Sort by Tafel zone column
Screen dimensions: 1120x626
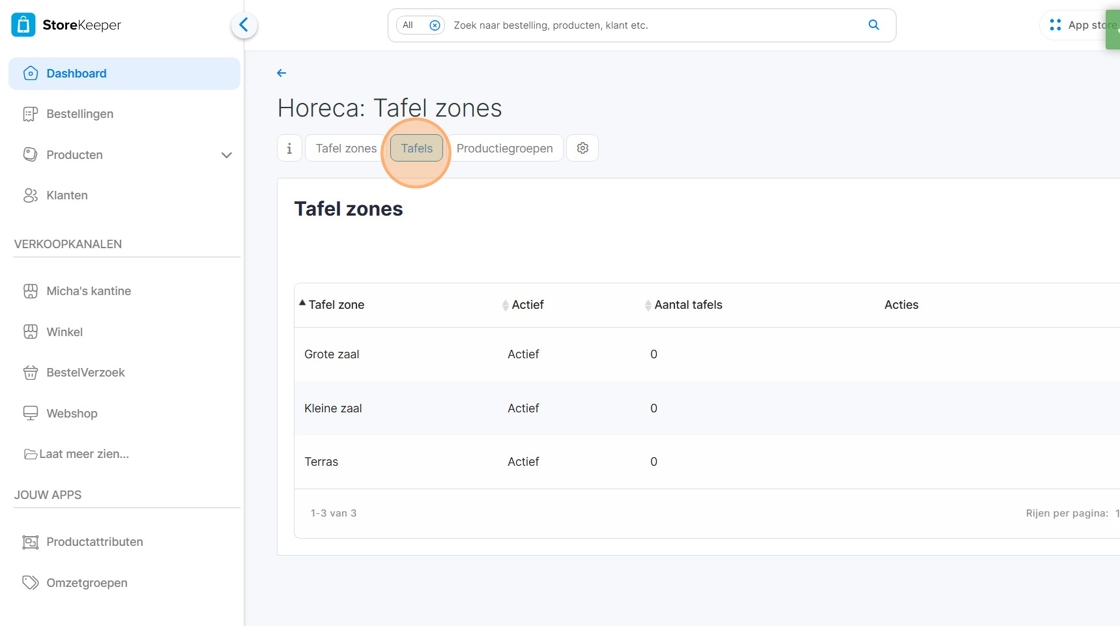[336, 305]
